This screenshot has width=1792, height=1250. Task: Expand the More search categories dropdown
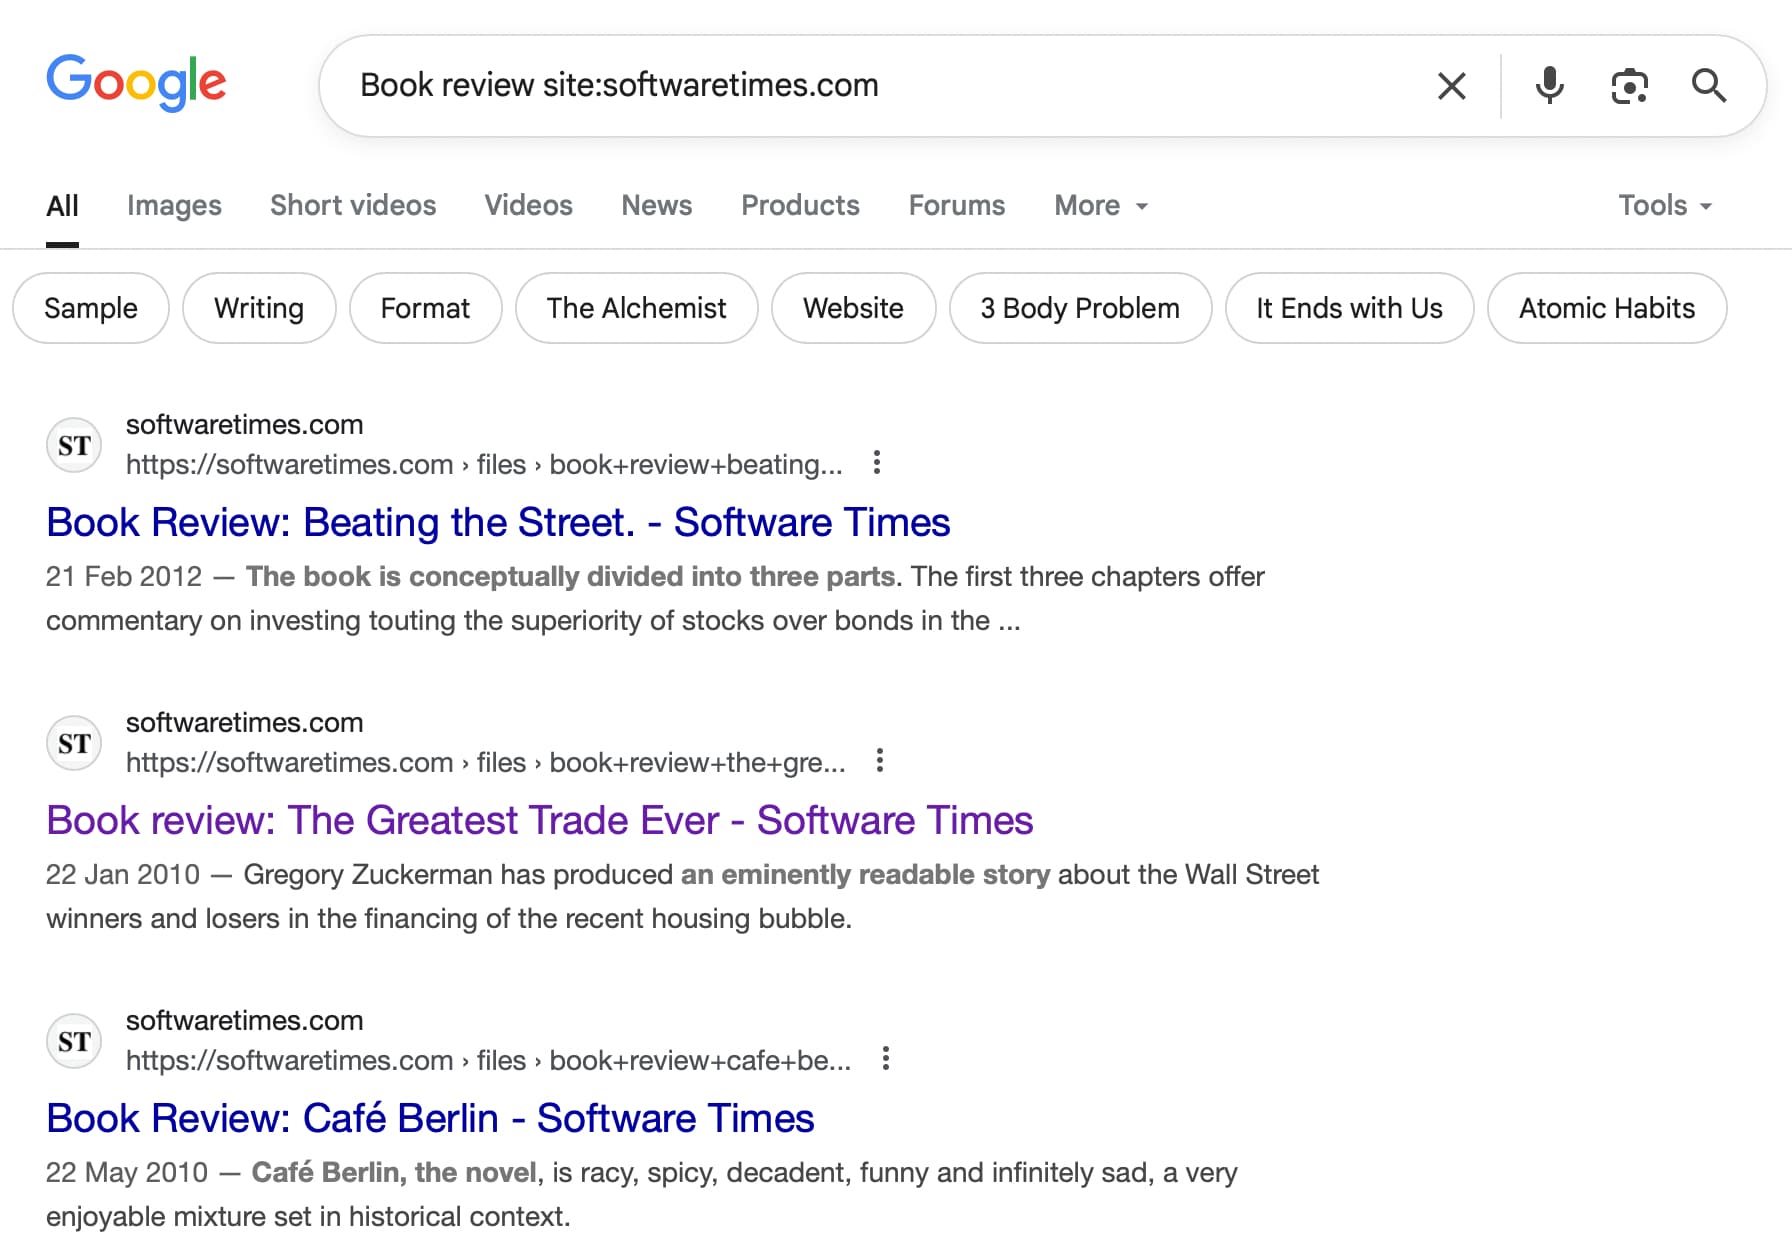pyautogui.click(x=1100, y=205)
